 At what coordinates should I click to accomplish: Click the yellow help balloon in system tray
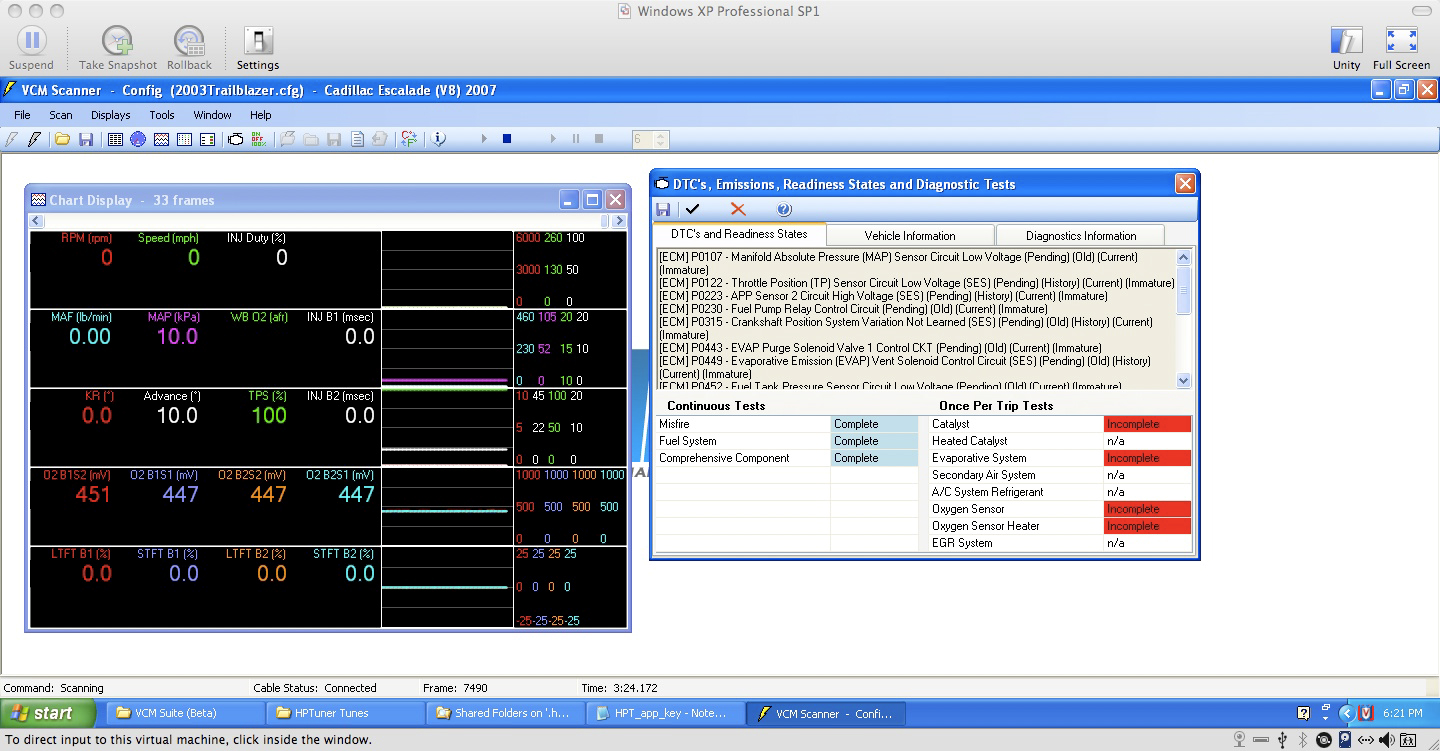tap(1303, 713)
